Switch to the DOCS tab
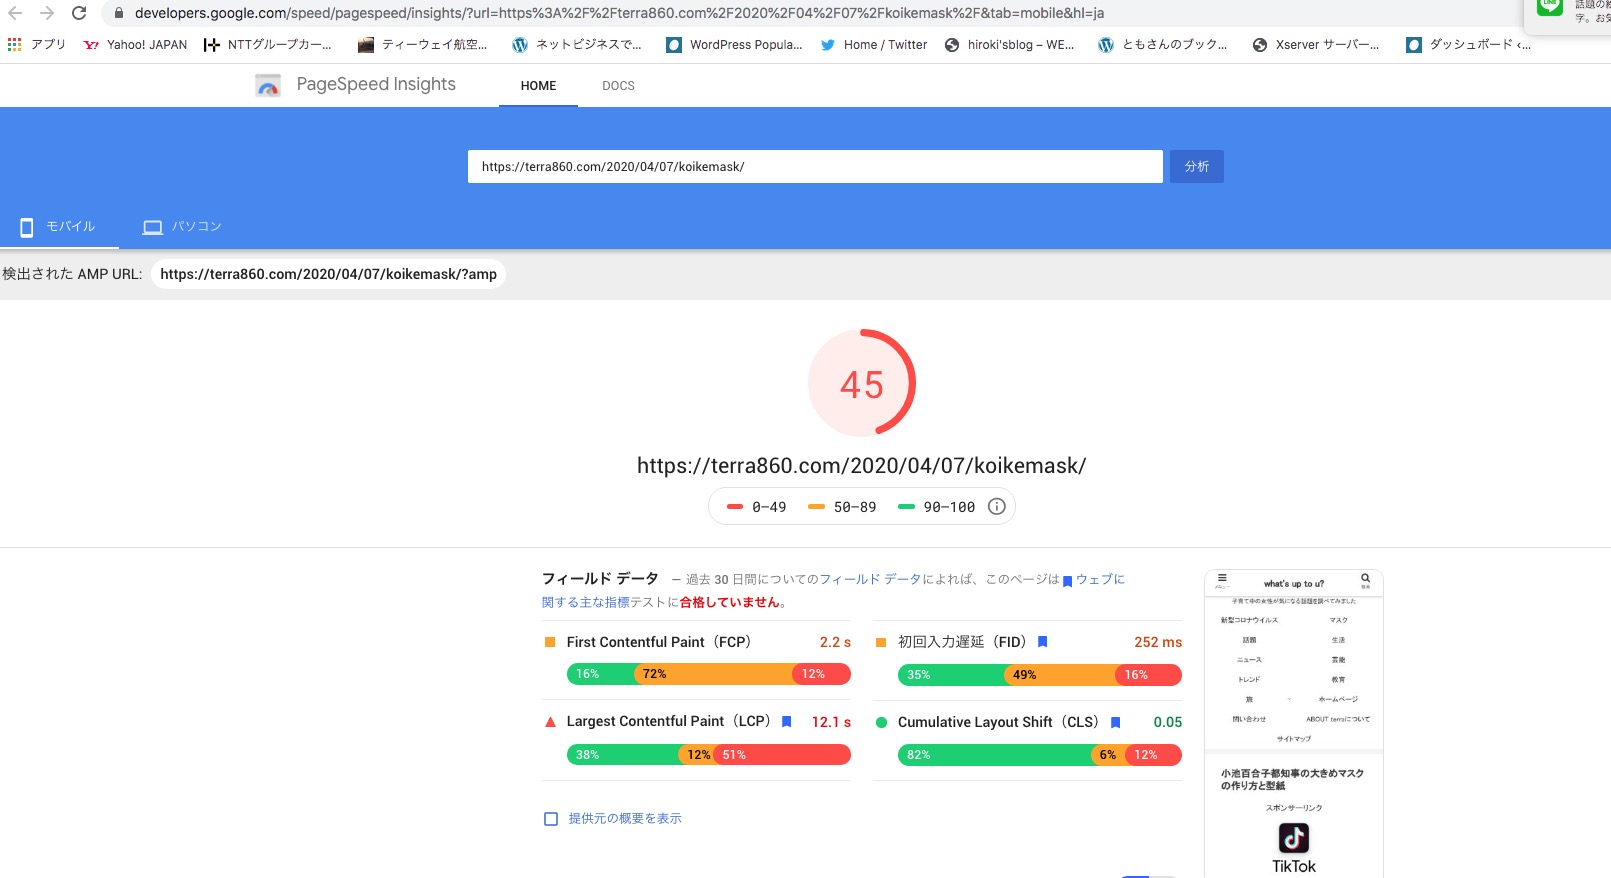The image size is (1611, 878). coord(618,86)
